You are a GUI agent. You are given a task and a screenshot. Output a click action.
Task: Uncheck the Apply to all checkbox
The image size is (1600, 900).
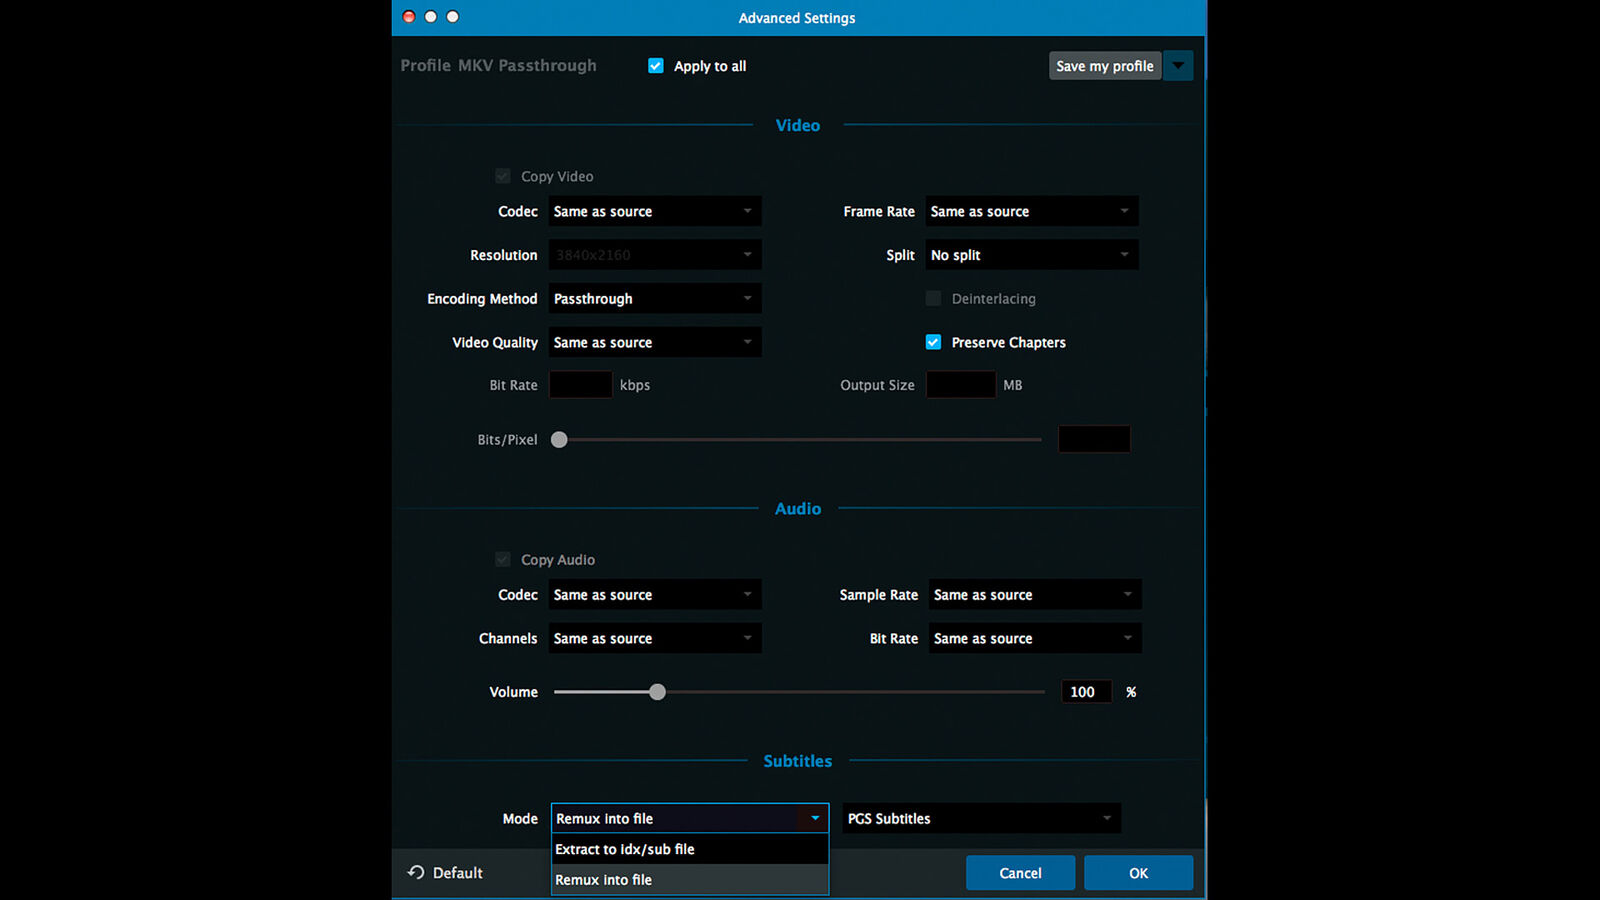[656, 66]
